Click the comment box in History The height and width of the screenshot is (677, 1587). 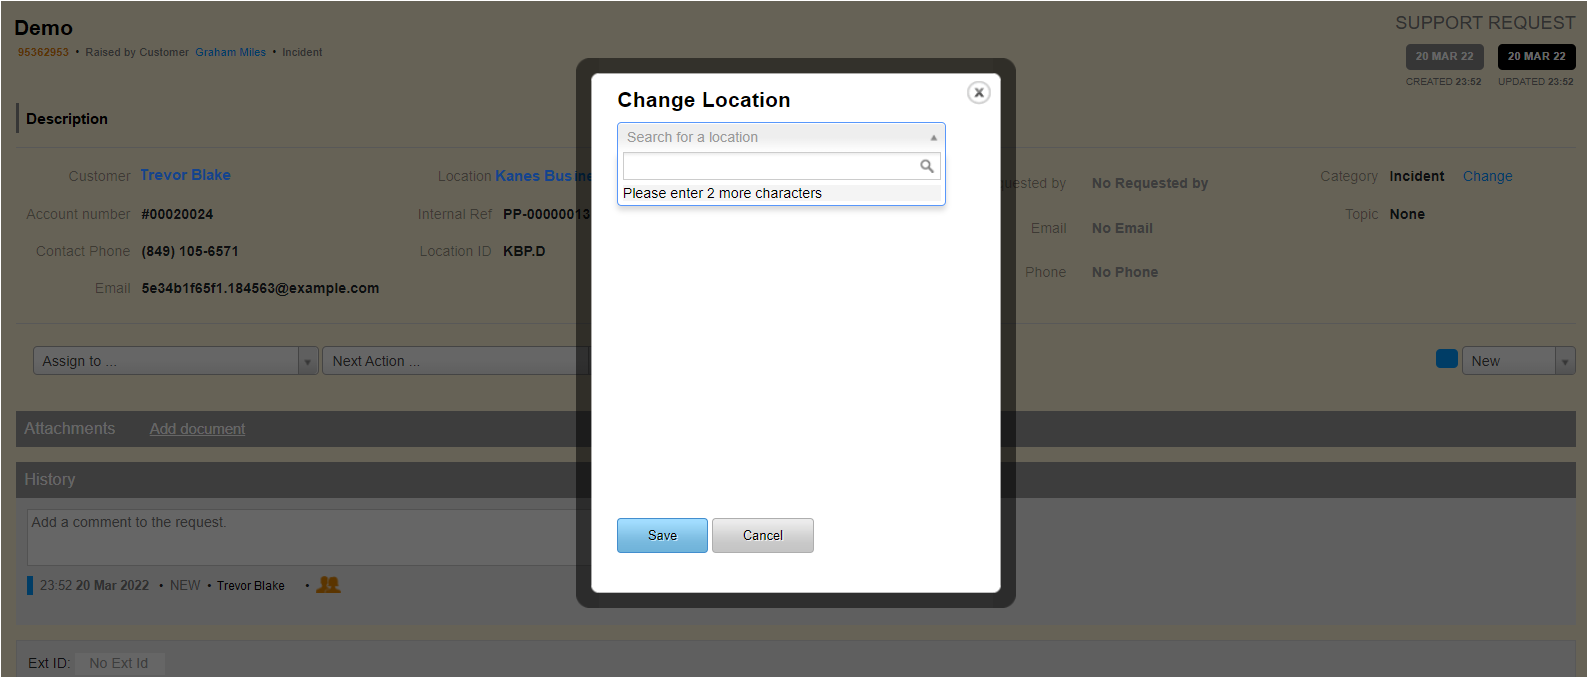(300, 537)
